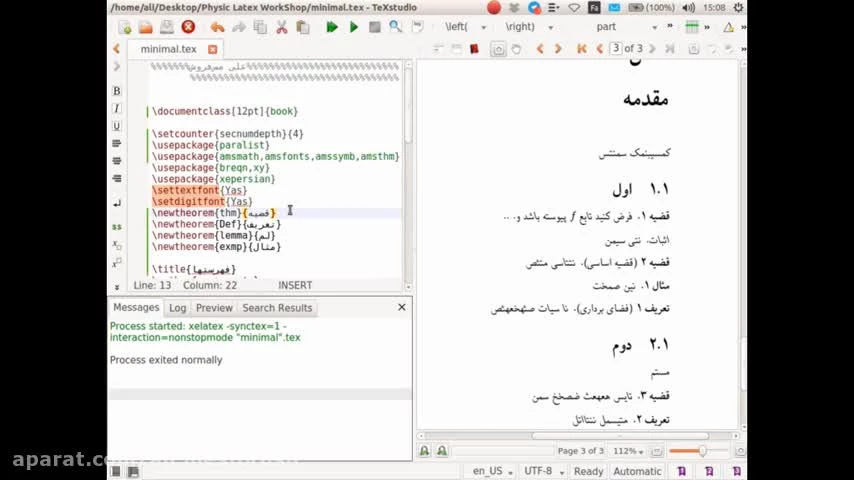Show the Preview tab
Image resolution: width=854 pixels, height=480 pixels.
214,308
